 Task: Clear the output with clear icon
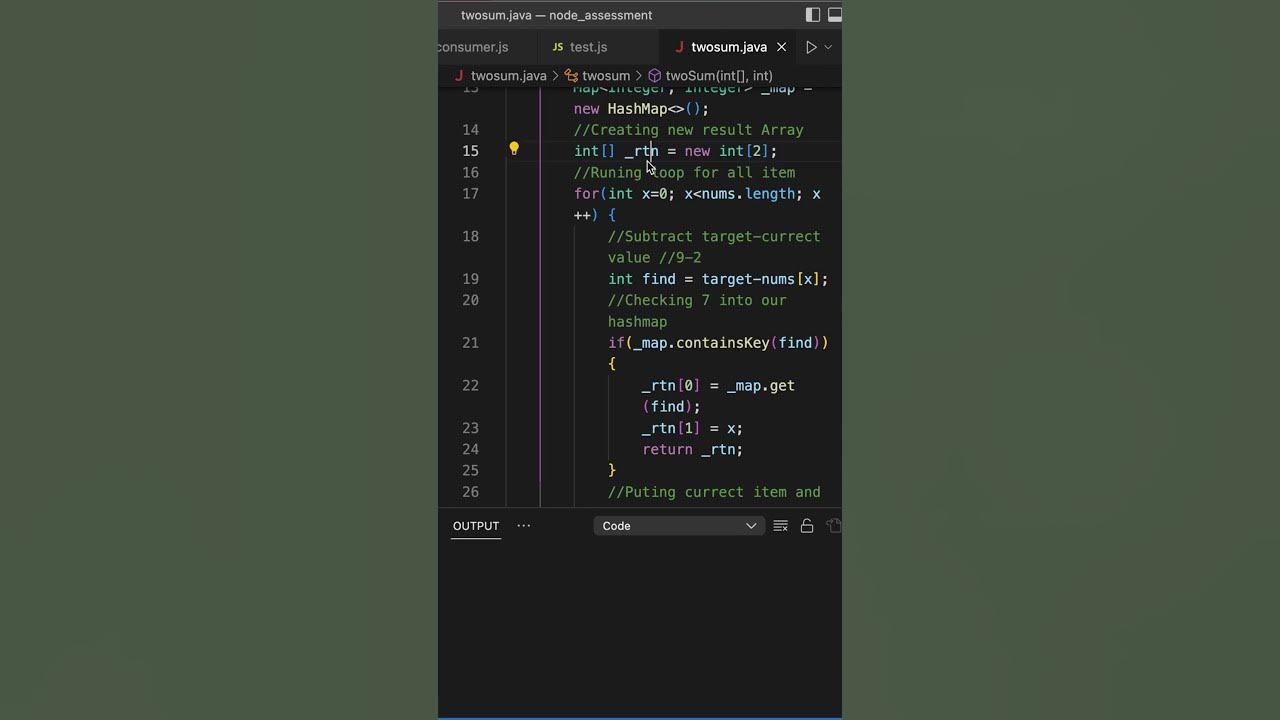click(781, 526)
